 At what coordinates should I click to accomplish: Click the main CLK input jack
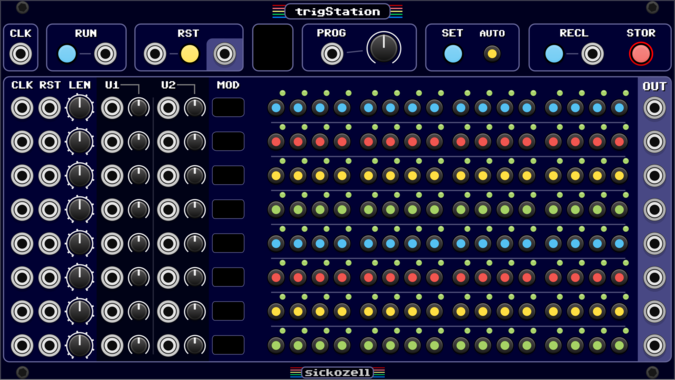point(20,54)
